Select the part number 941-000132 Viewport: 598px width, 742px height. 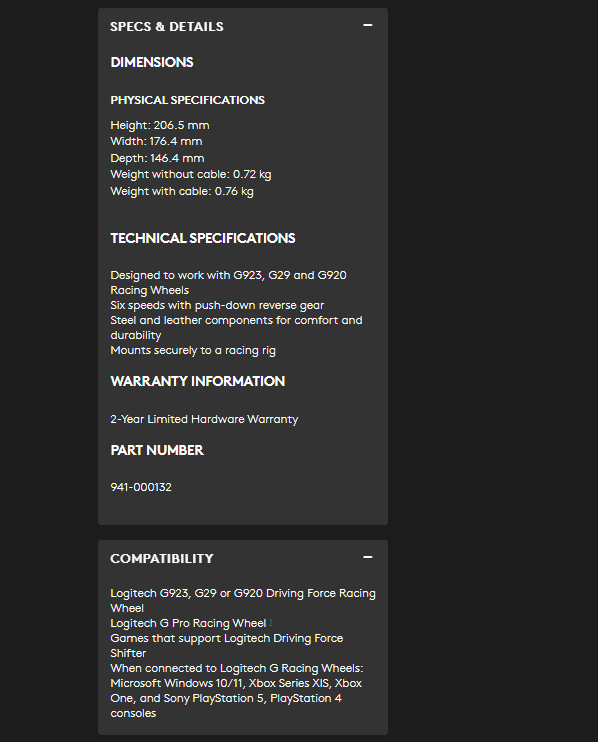coord(141,487)
